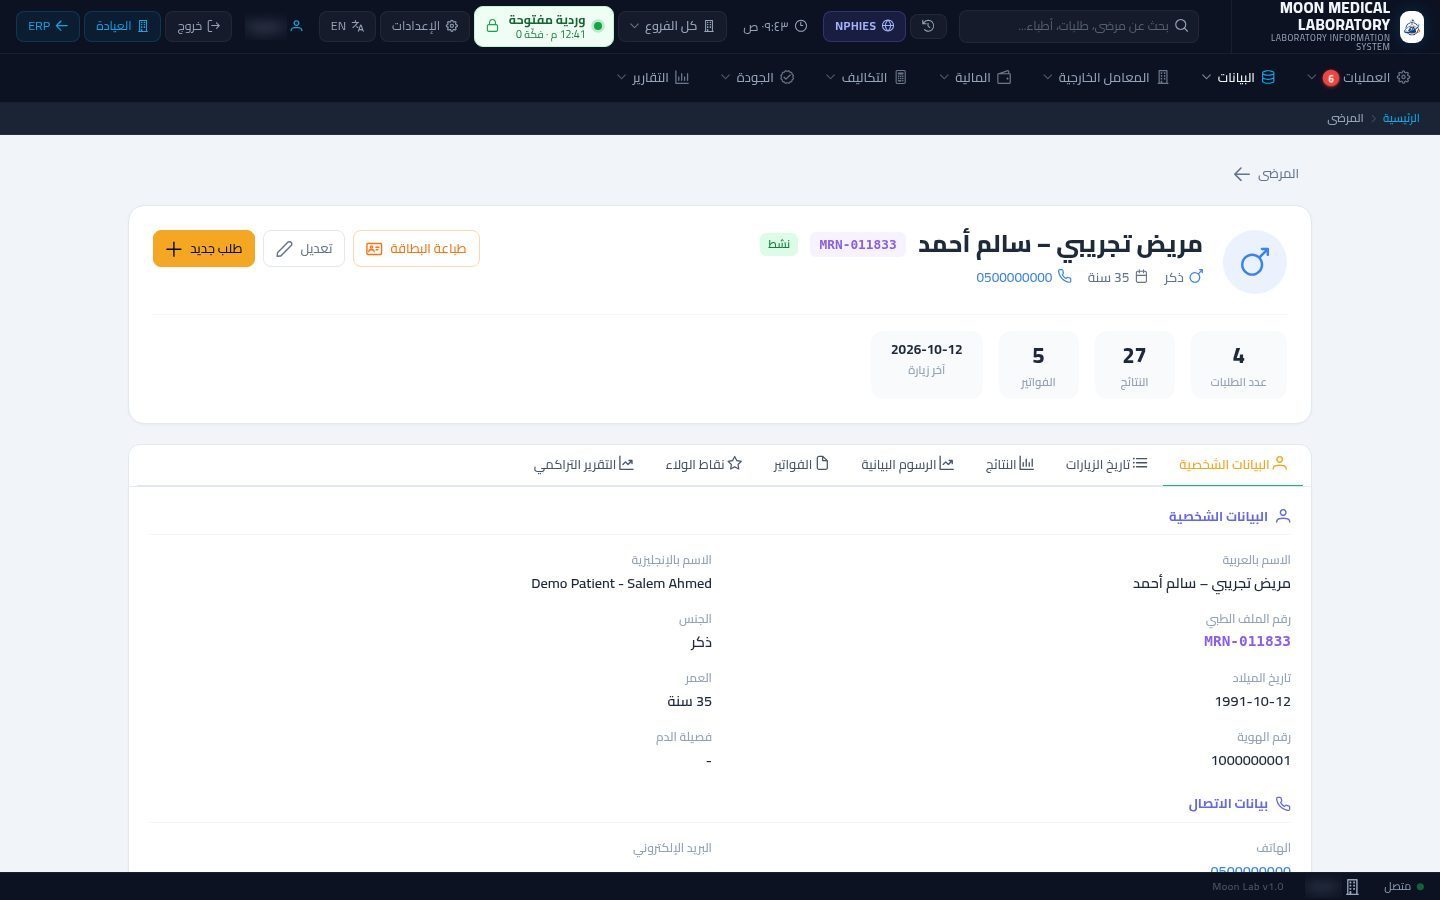Click the search field for patients and orders
The image size is (1440, 900).
(x=1078, y=26)
